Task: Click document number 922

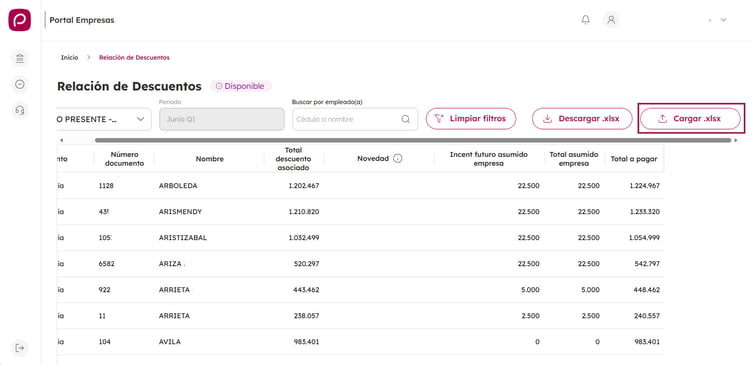Action: point(105,290)
